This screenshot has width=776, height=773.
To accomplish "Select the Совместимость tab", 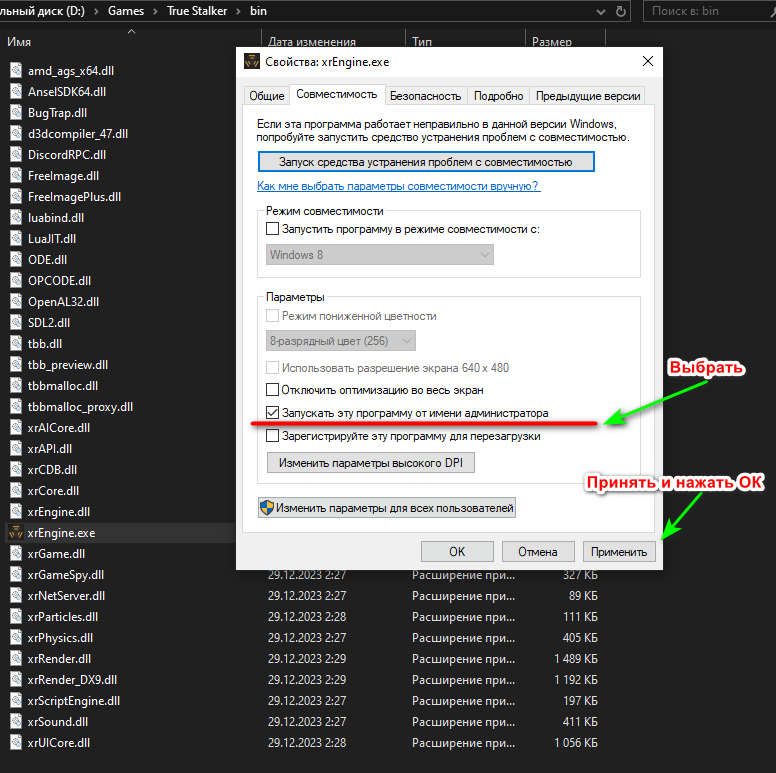I will pos(337,94).
